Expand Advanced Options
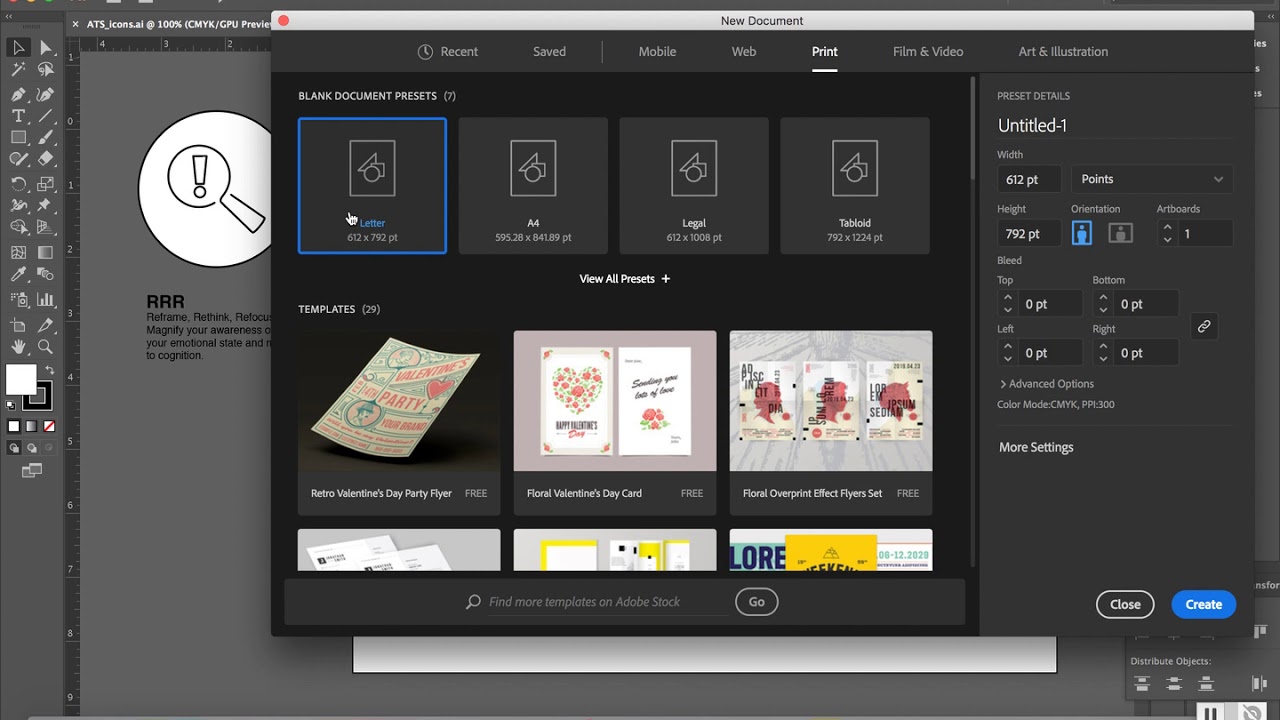The height and width of the screenshot is (720, 1280). 1046,384
